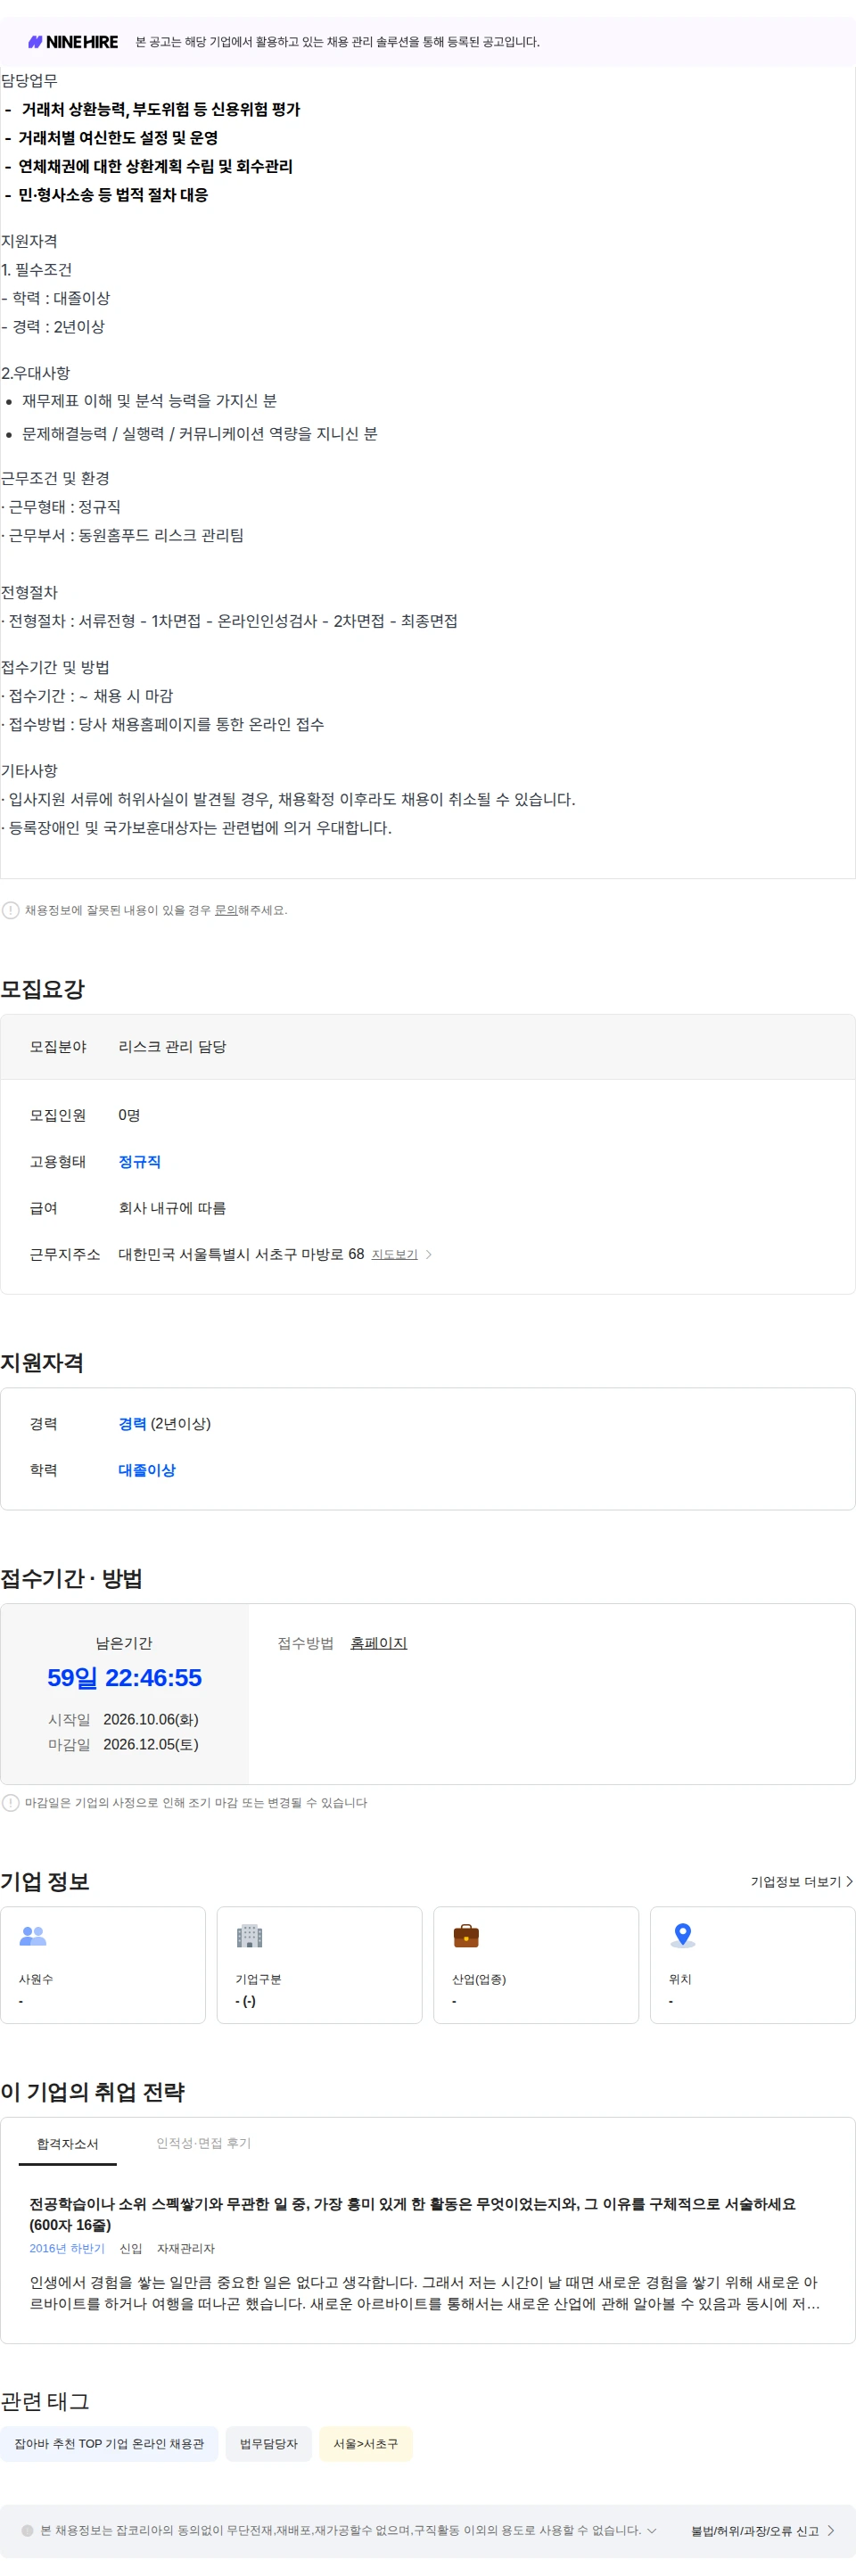Click the 시작일 2026.10.06(화) date
This screenshot has height=2576, width=856.
pos(150,1719)
